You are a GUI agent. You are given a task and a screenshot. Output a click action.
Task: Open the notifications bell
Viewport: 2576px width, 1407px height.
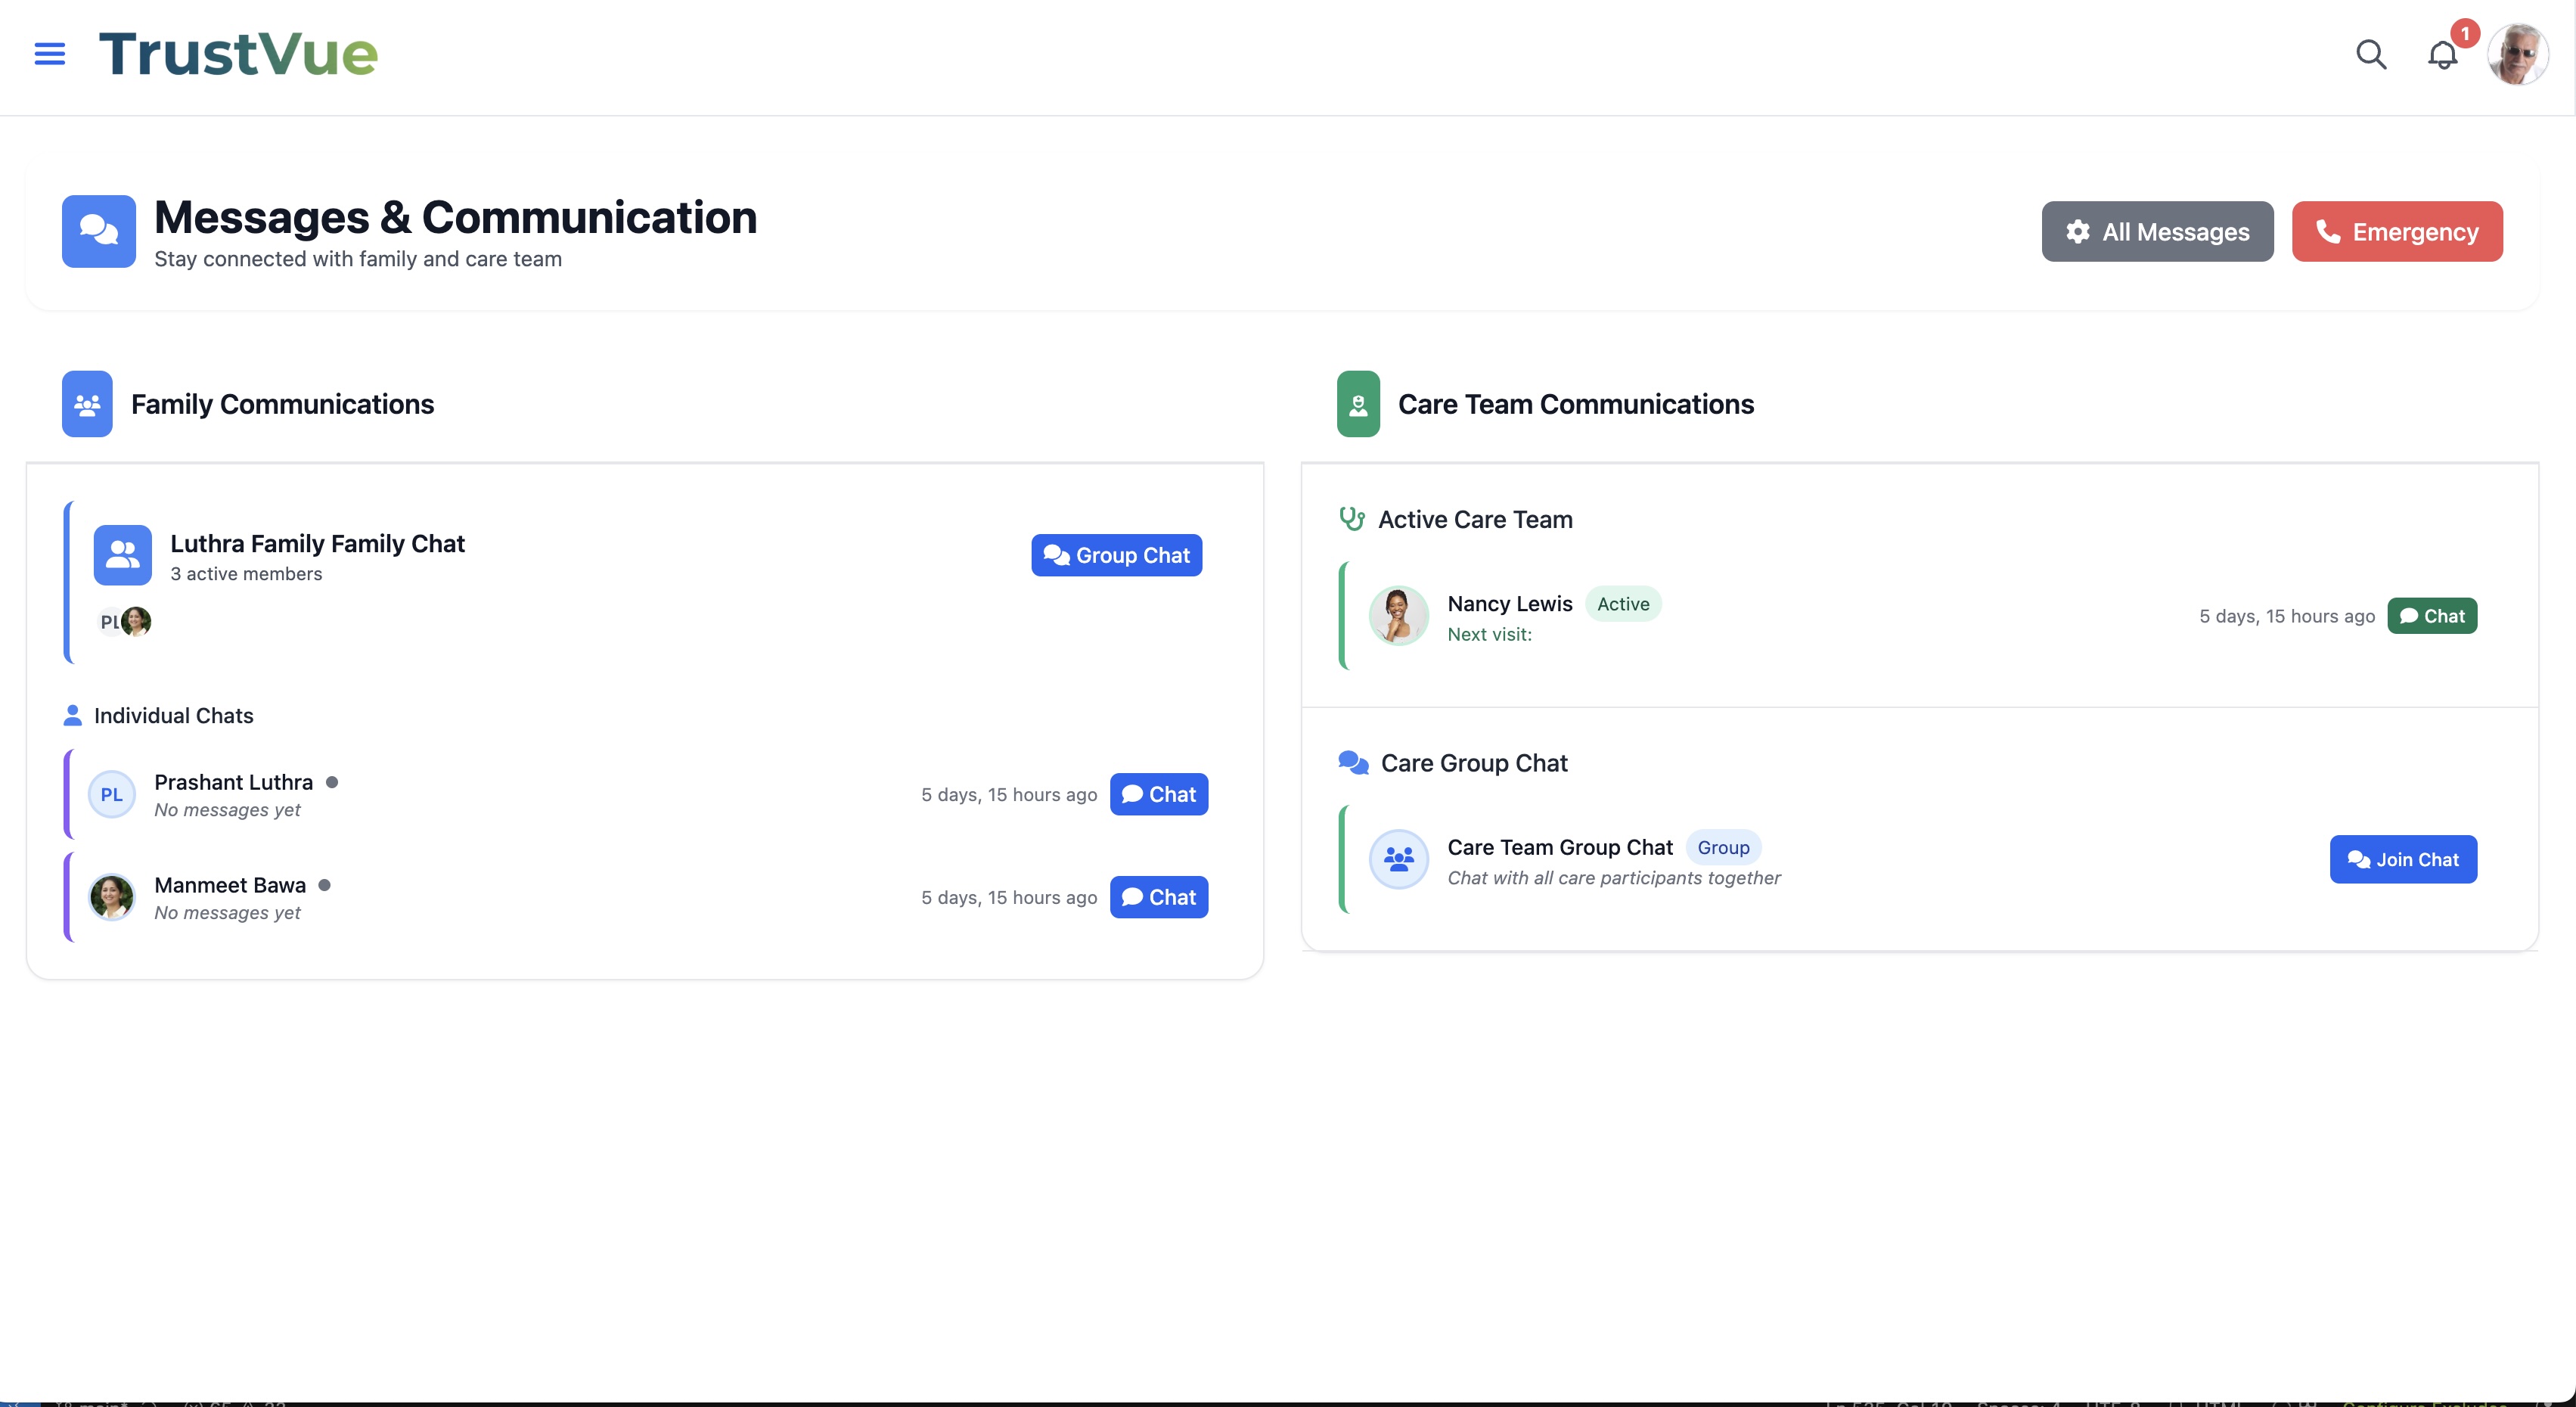[x=2442, y=55]
